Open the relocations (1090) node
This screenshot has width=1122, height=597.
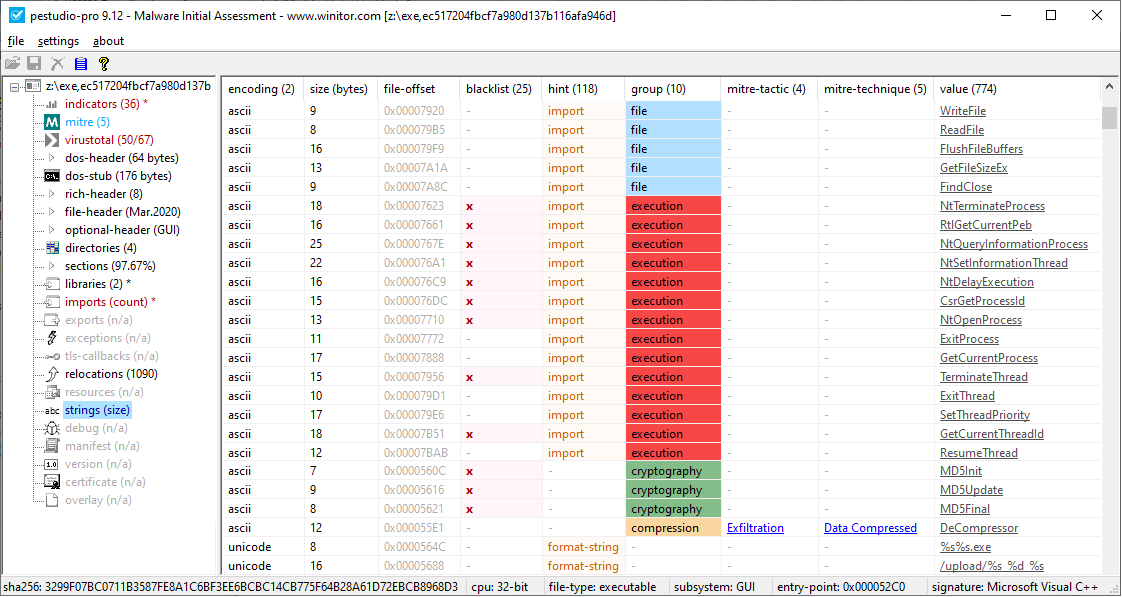(111, 374)
